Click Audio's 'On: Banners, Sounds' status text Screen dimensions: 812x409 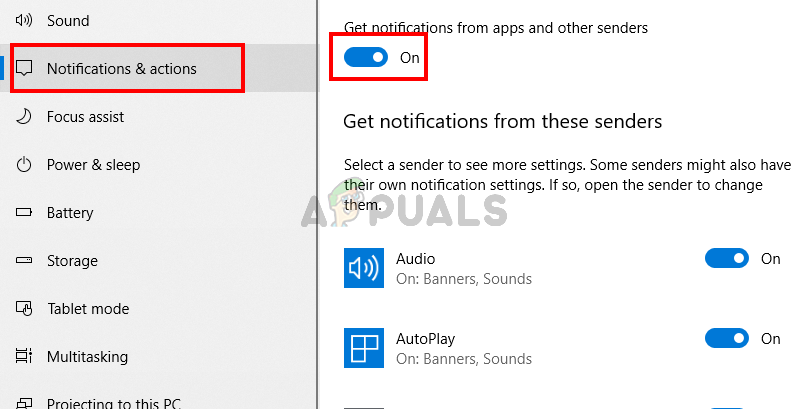tap(464, 279)
